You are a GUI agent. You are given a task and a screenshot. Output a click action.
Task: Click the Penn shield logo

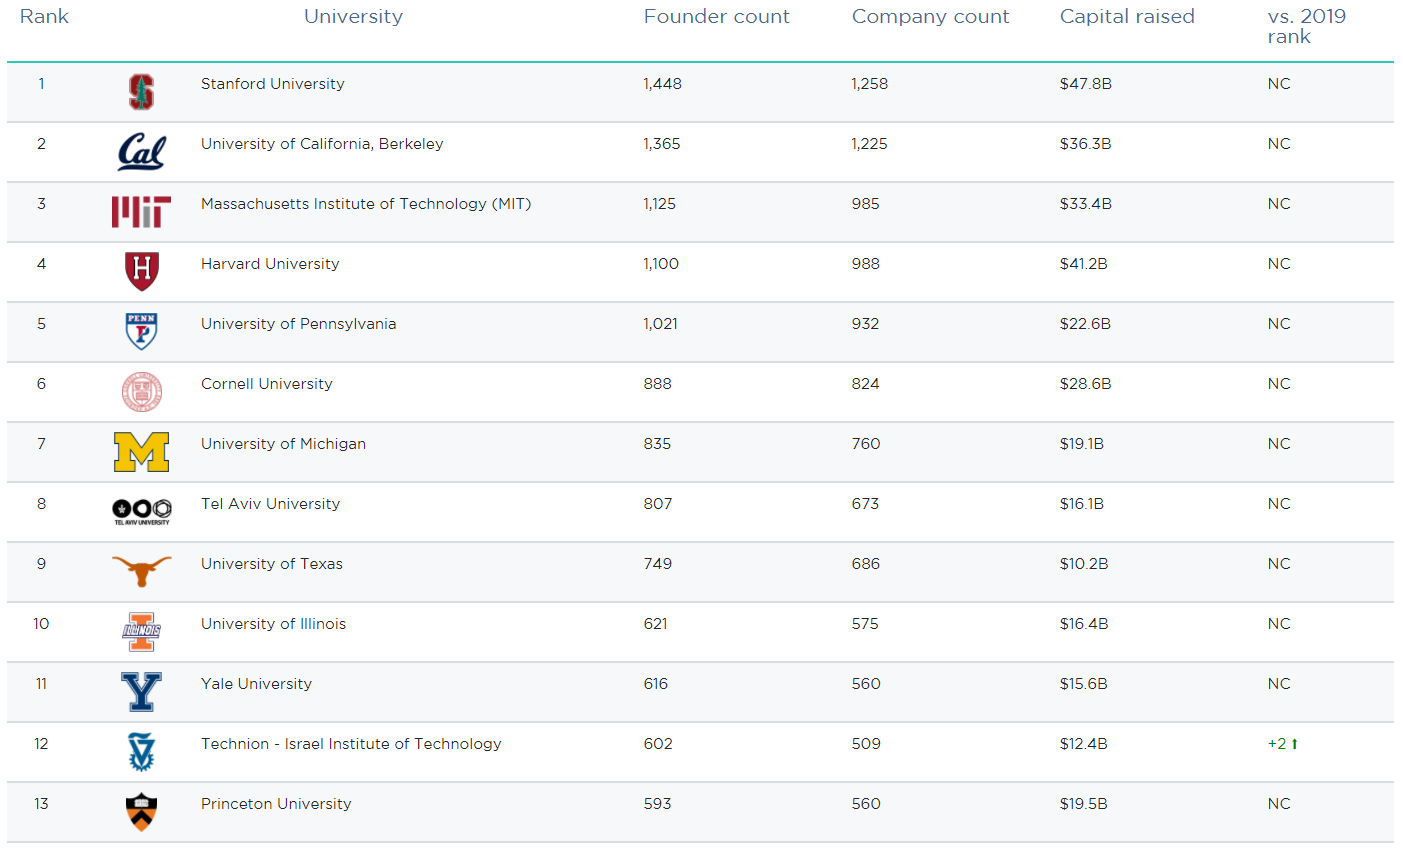click(141, 331)
